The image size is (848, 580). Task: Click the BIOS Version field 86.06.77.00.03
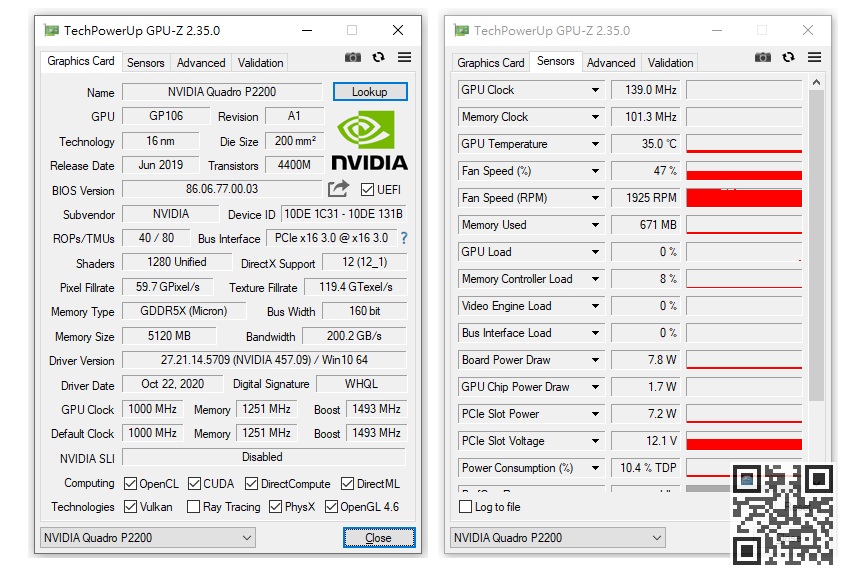point(222,189)
